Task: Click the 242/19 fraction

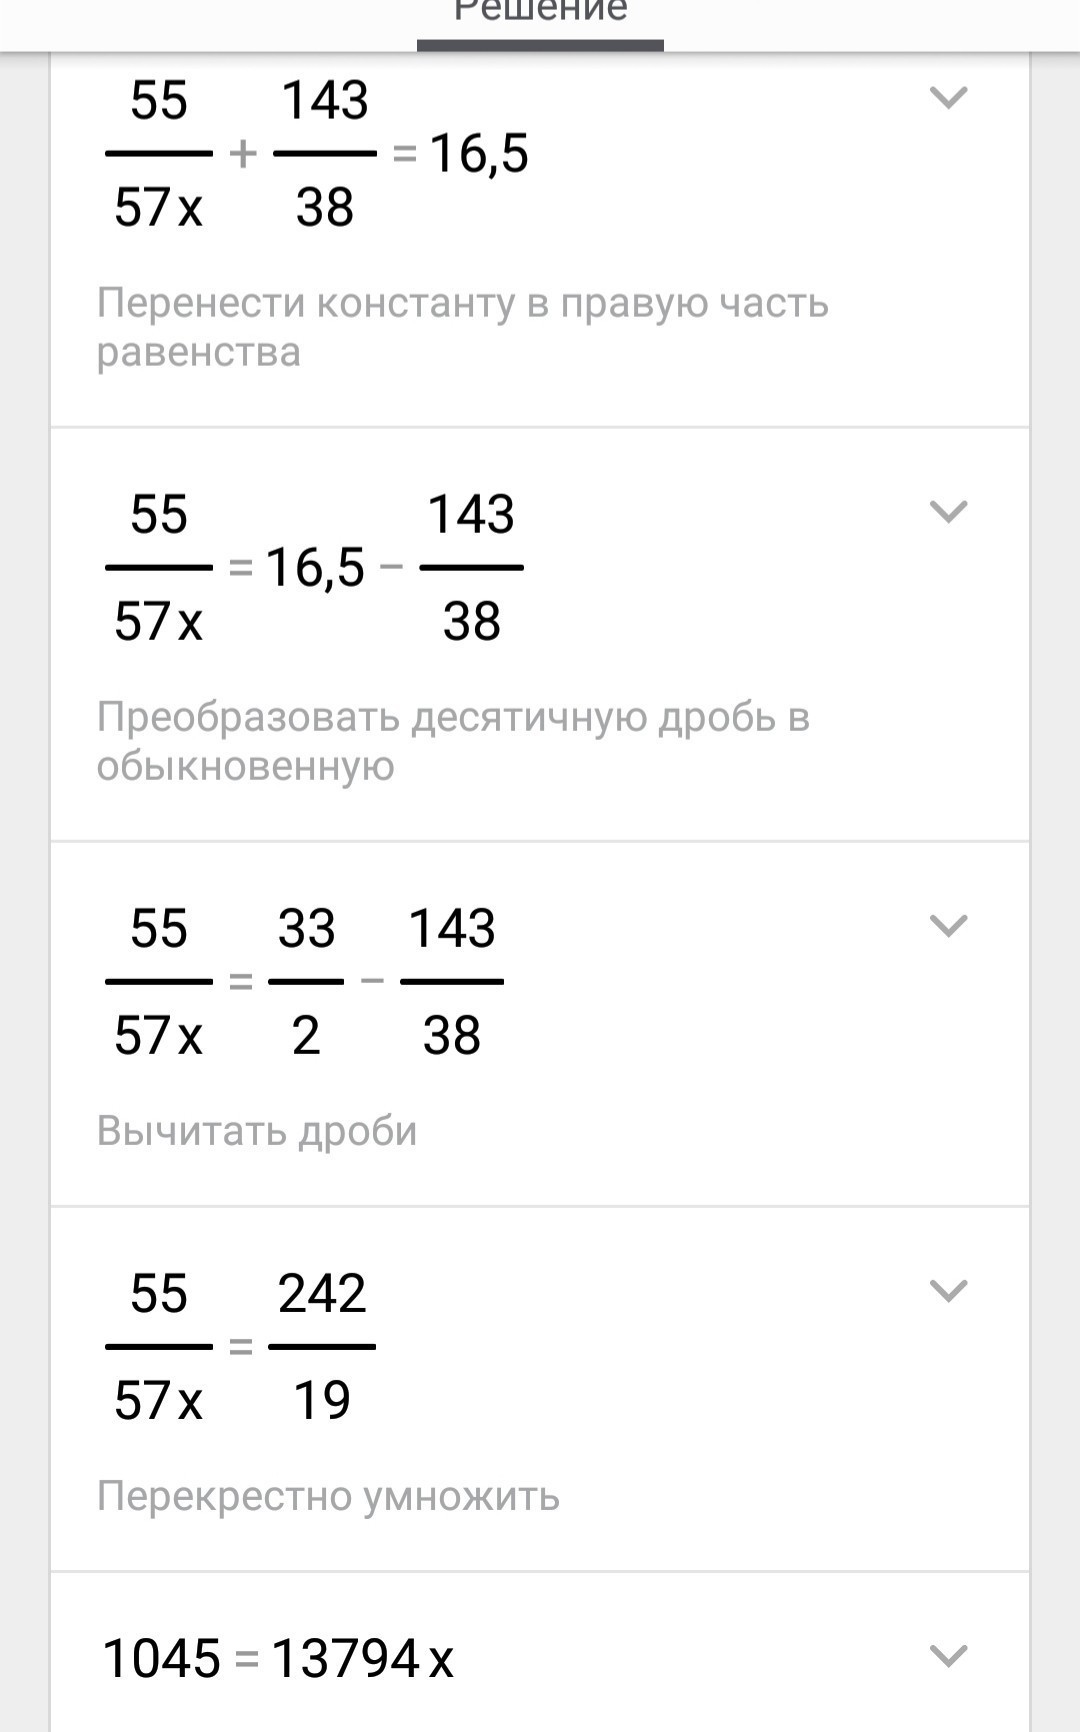Action: coord(322,1346)
